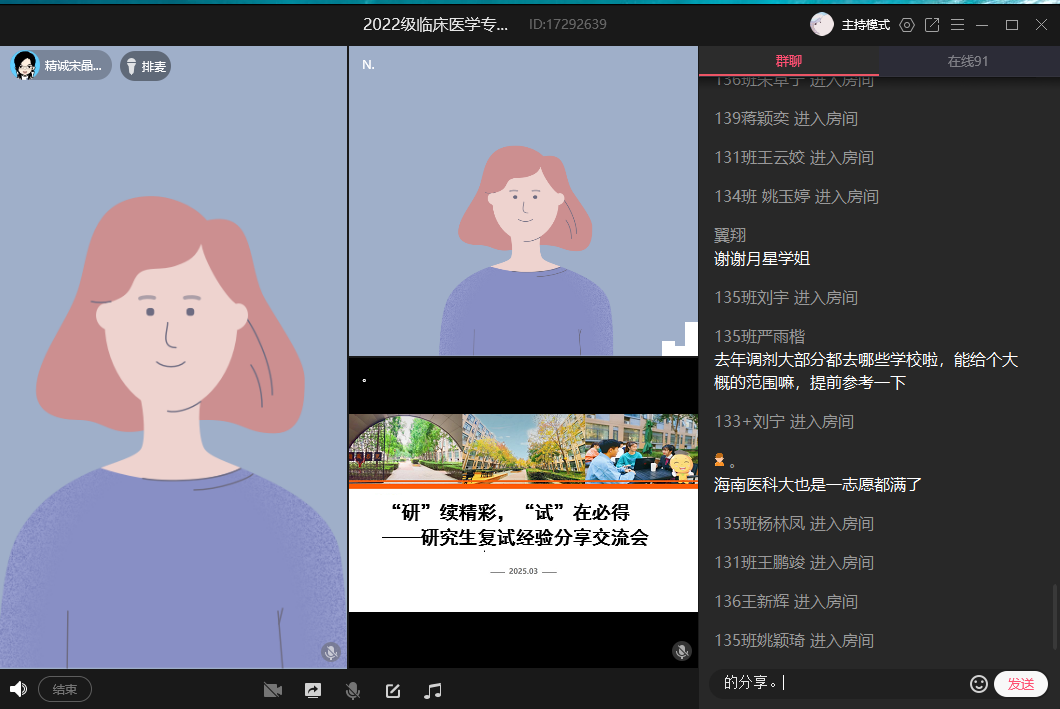Click the 结束 end button
The height and width of the screenshot is (709, 1060).
click(65, 689)
